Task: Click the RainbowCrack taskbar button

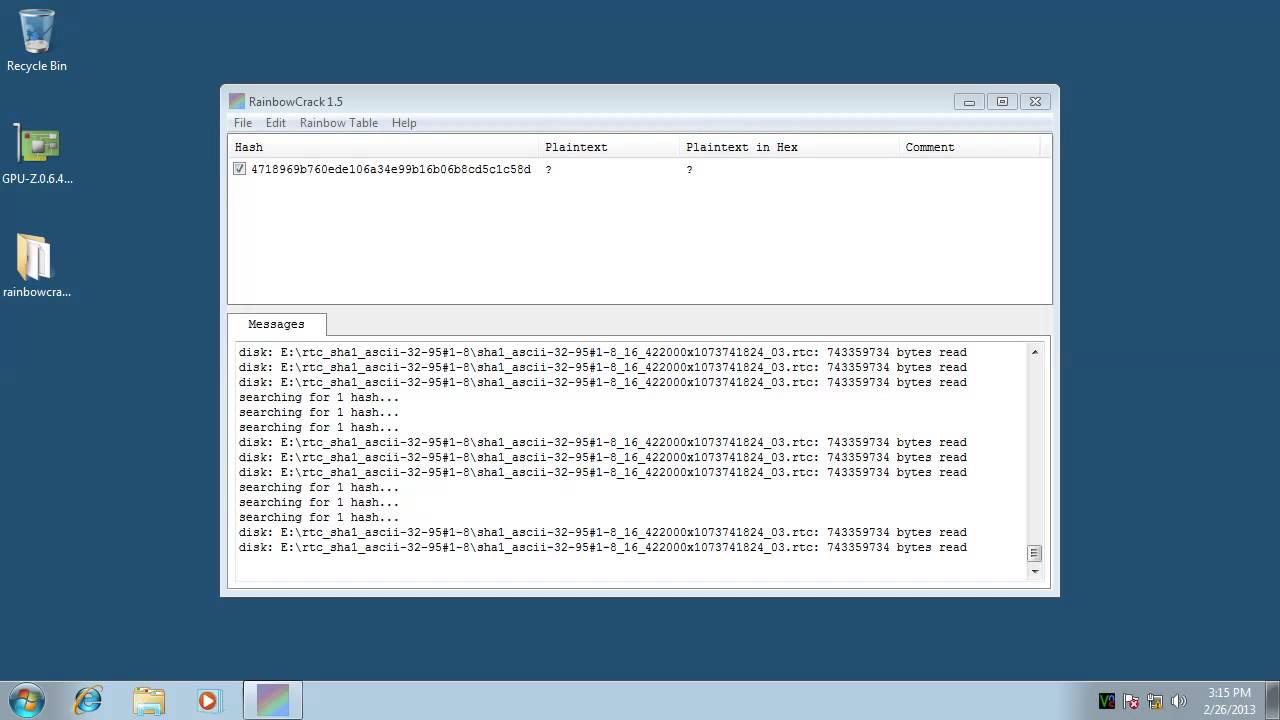Action: 273,700
